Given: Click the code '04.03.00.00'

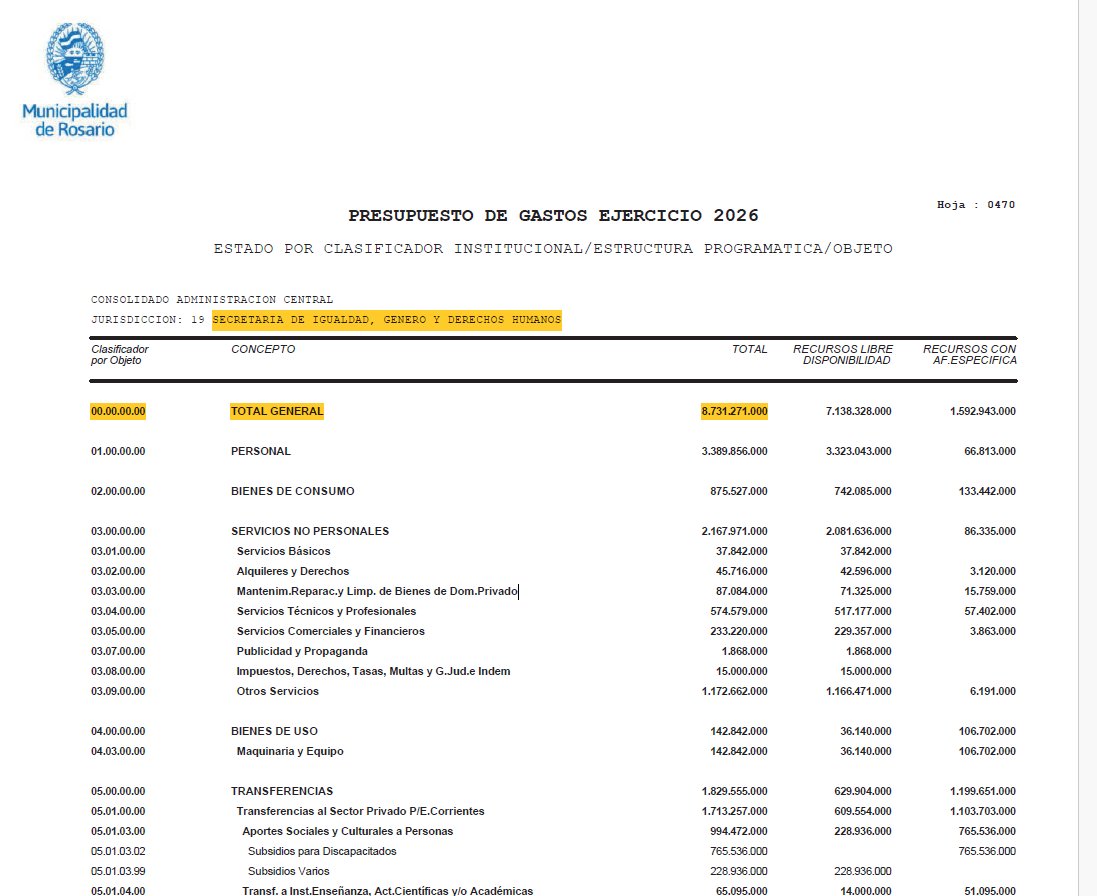Looking at the screenshot, I should (118, 751).
